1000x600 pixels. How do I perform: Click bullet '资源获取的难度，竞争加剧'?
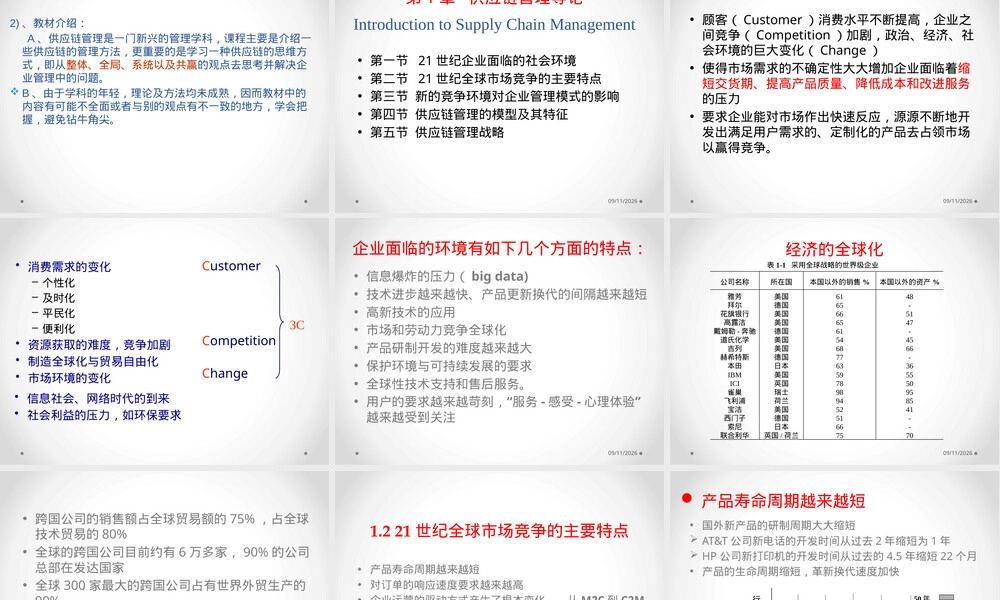tap(99, 344)
